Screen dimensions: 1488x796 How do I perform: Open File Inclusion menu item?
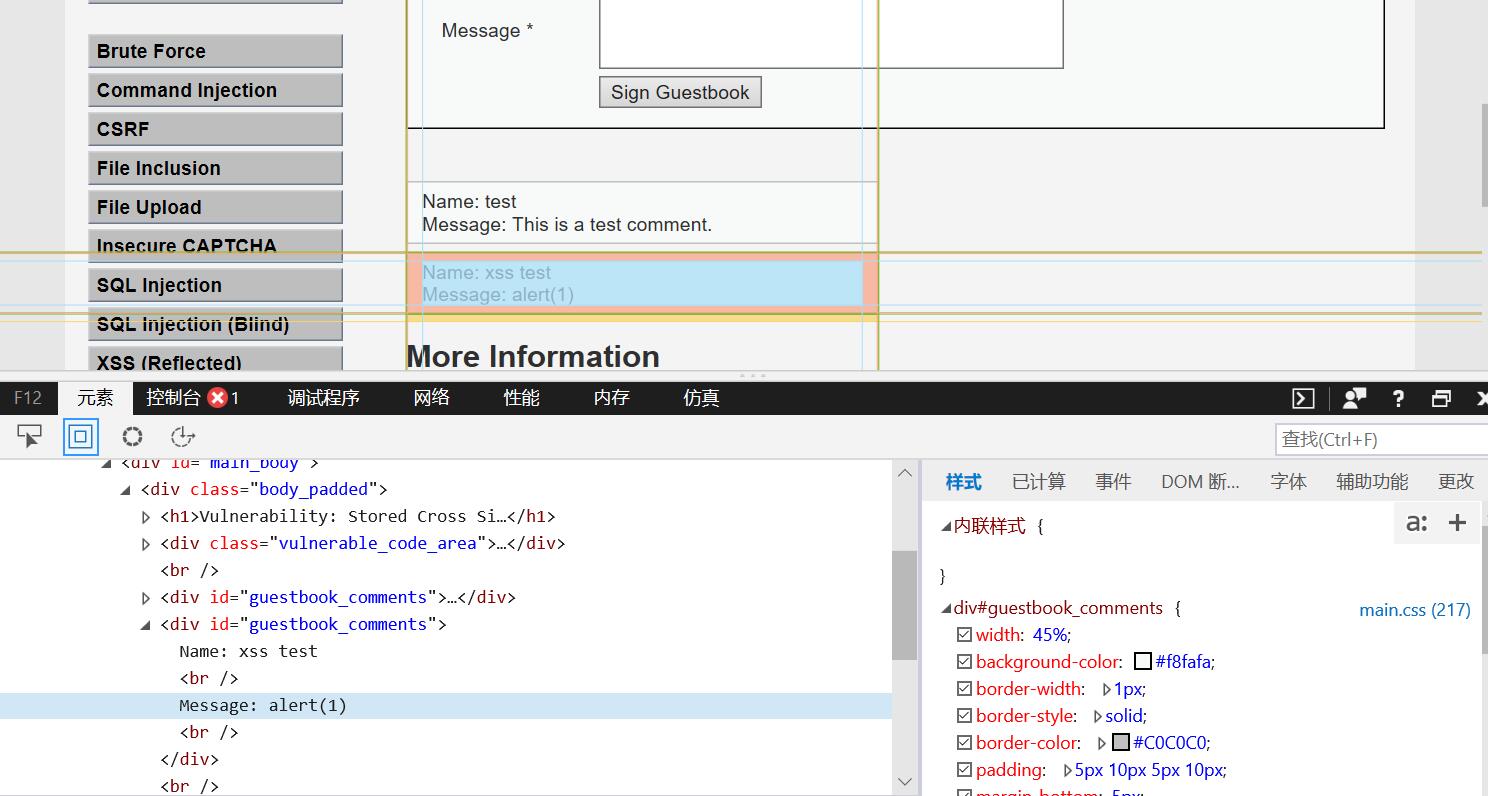[x=215, y=168]
